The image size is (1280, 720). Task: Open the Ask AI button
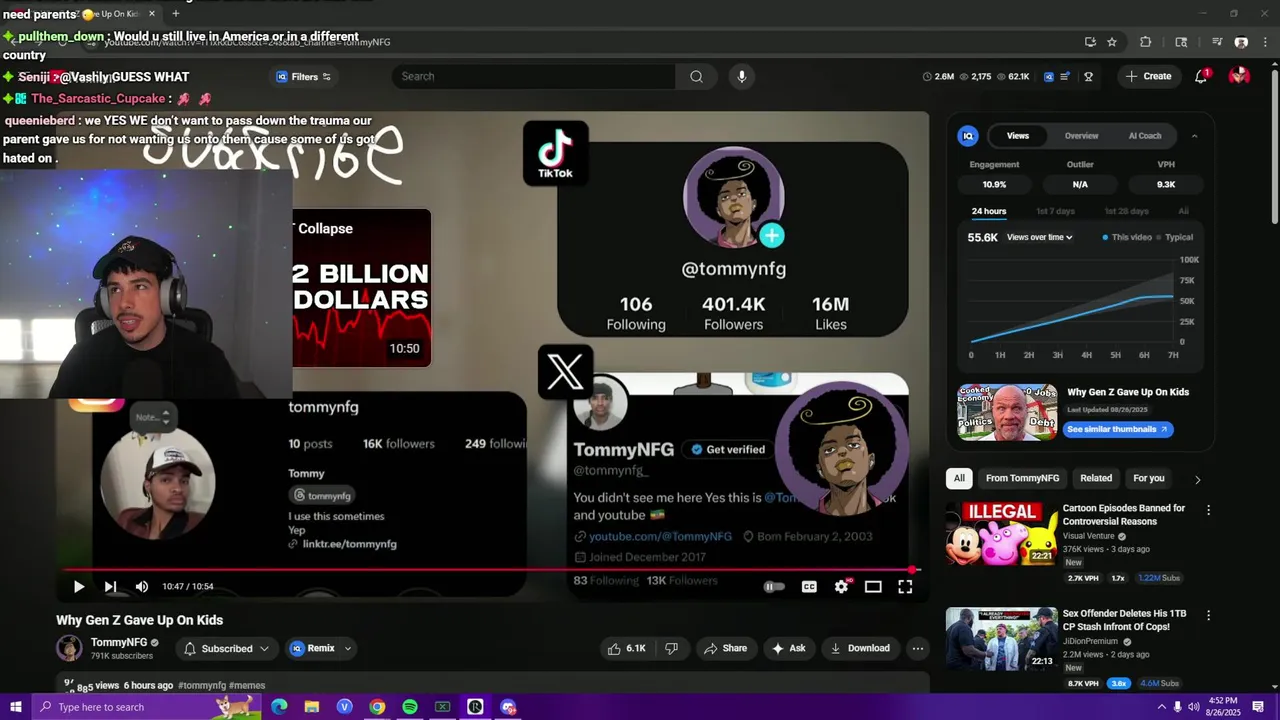point(788,648)
